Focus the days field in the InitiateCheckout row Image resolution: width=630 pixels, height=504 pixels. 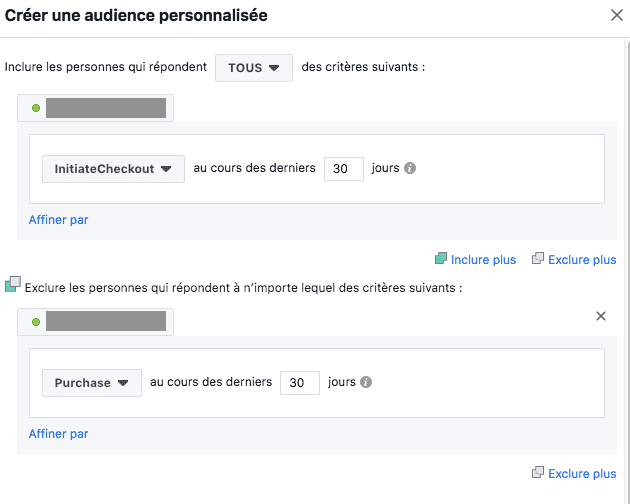344,169
